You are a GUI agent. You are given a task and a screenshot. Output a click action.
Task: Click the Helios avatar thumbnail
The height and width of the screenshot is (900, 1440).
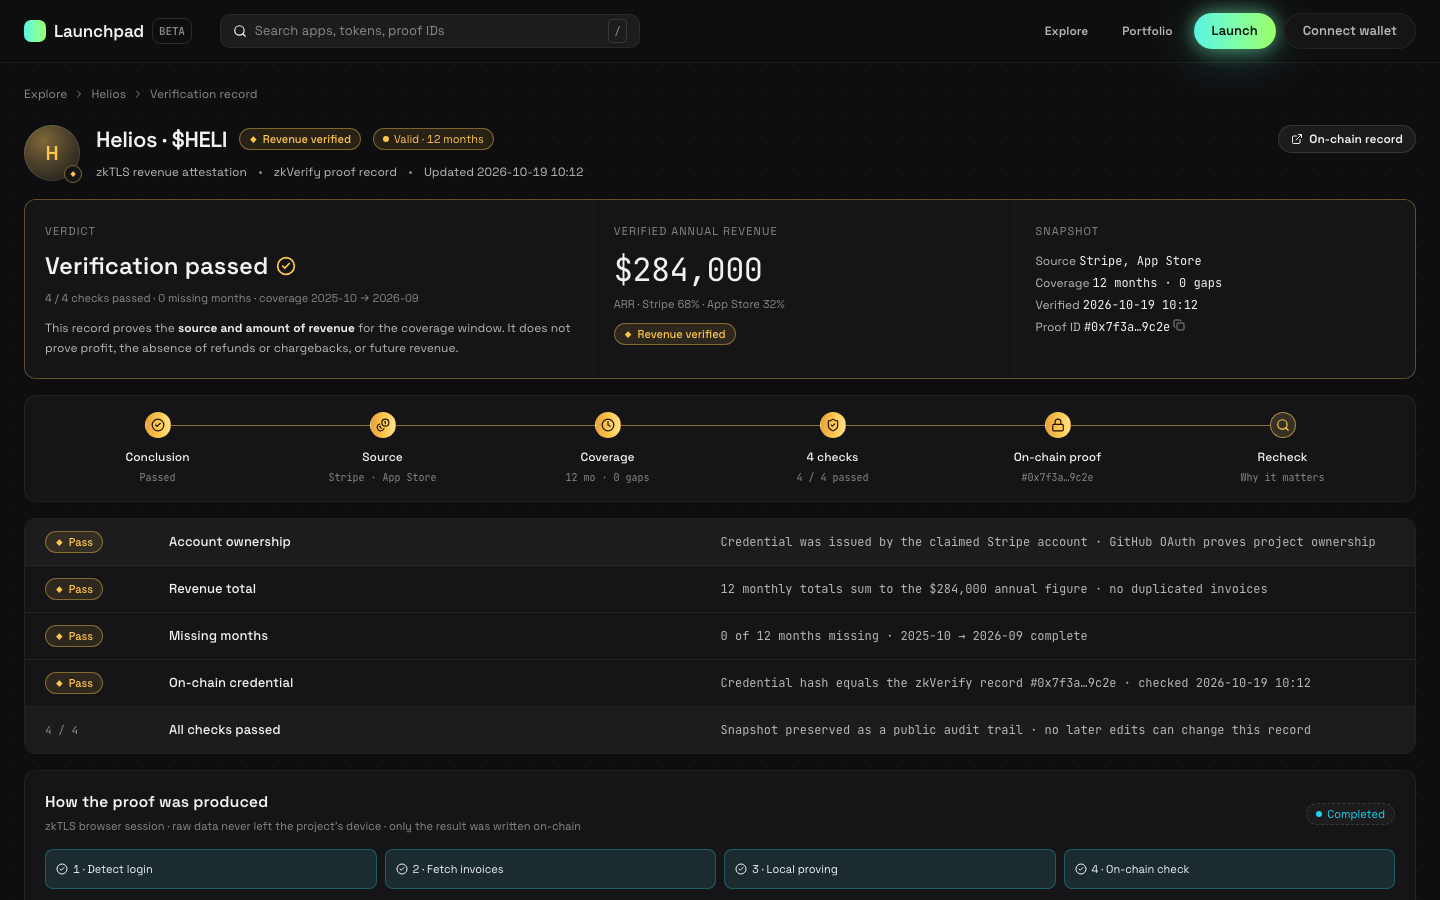(x=52, y=153)
